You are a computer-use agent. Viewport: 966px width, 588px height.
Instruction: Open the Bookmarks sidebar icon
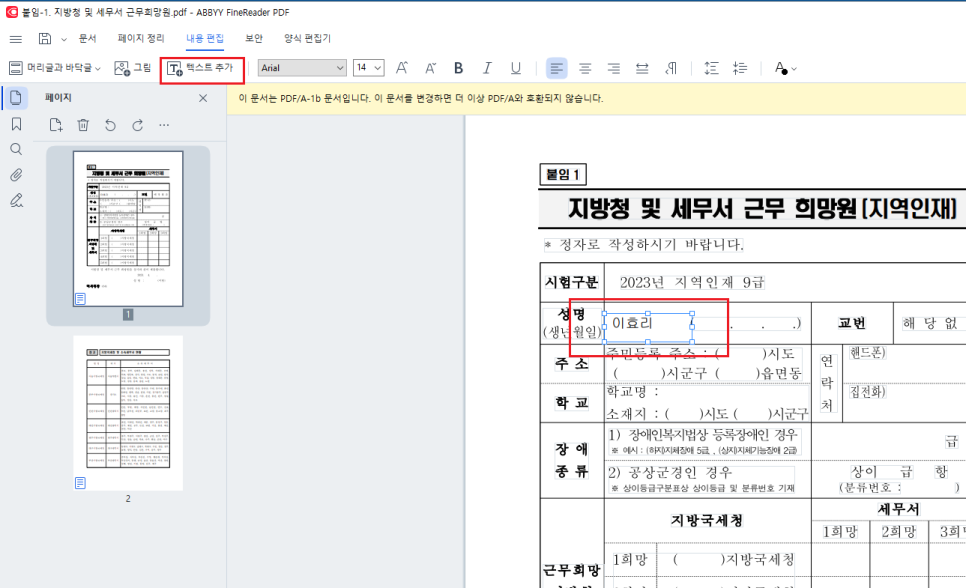click(16, 124)
